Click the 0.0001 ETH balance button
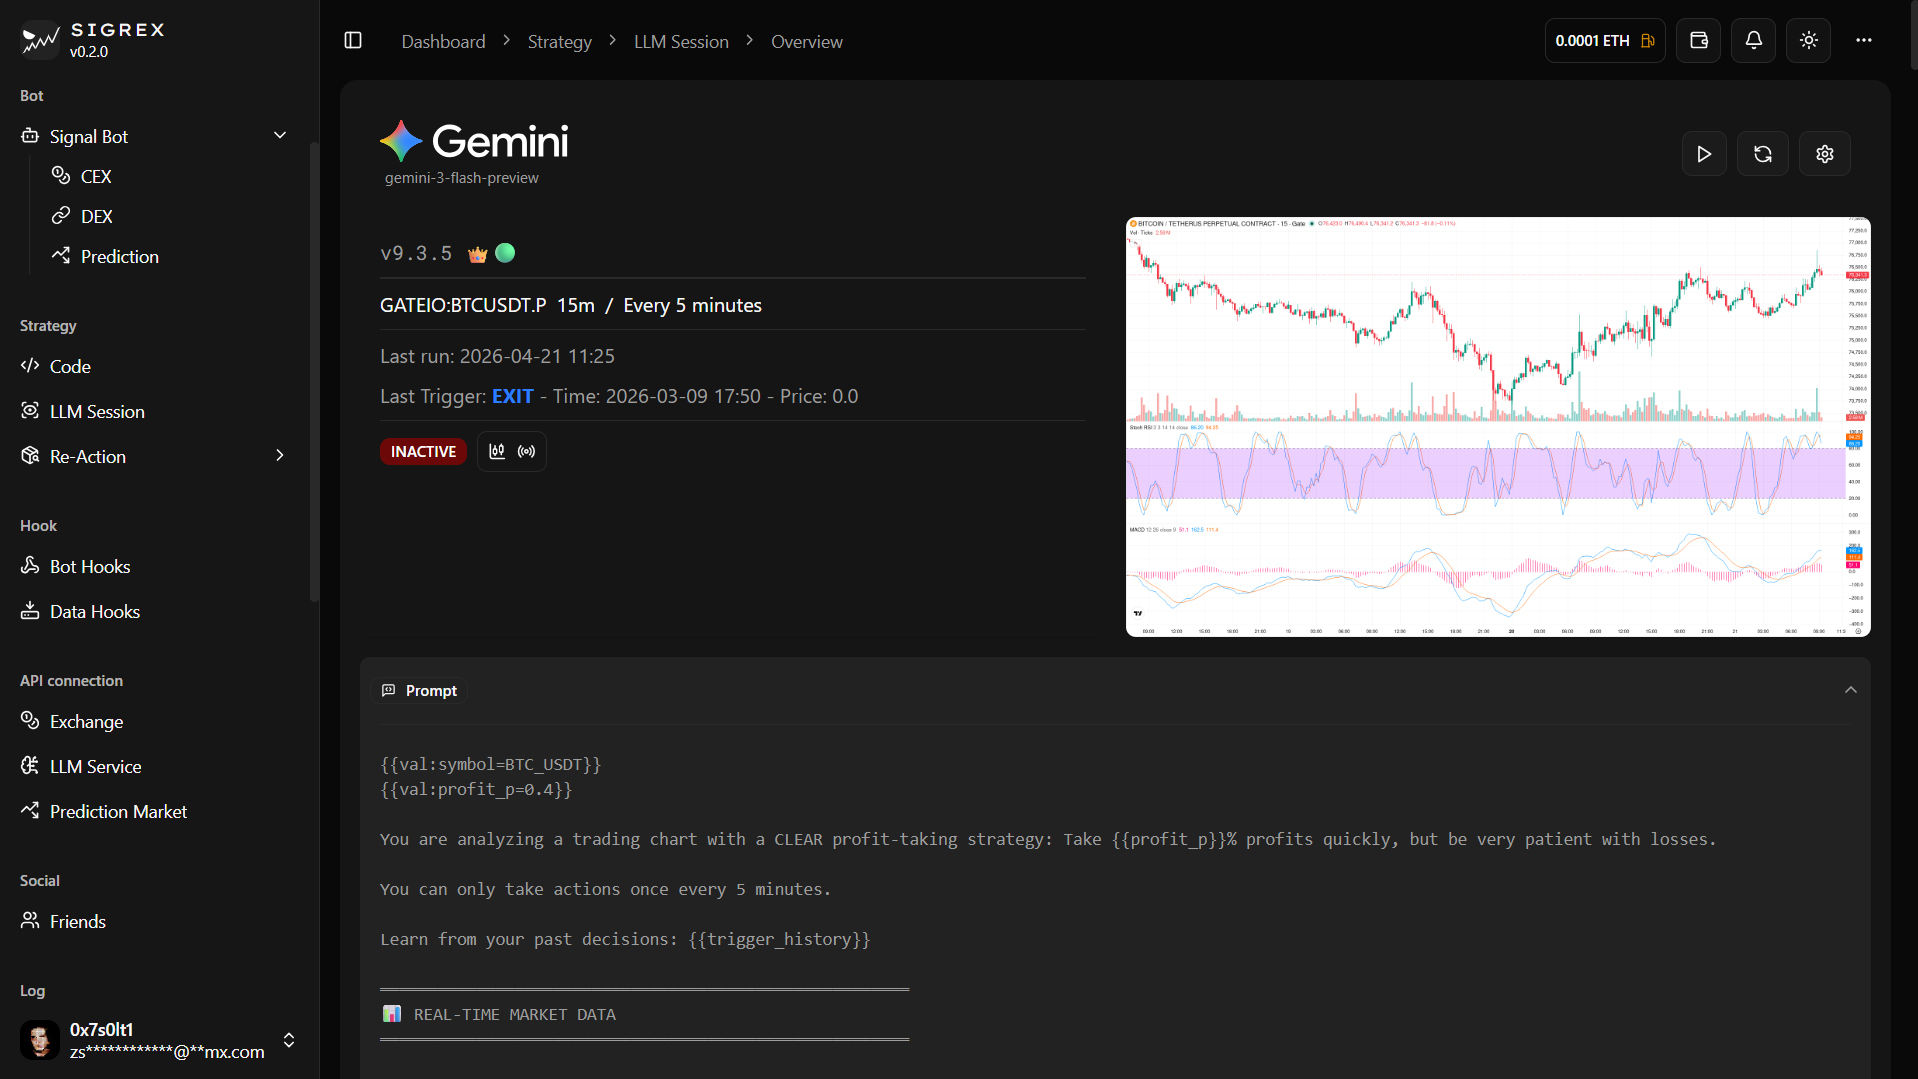 pyautogui.click(x=1604, y=40)
